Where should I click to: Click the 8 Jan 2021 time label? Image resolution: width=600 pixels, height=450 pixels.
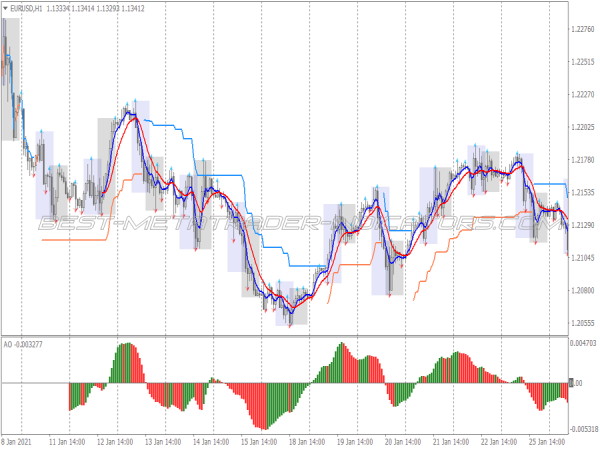pyautogui.click(x=16, y=442)
